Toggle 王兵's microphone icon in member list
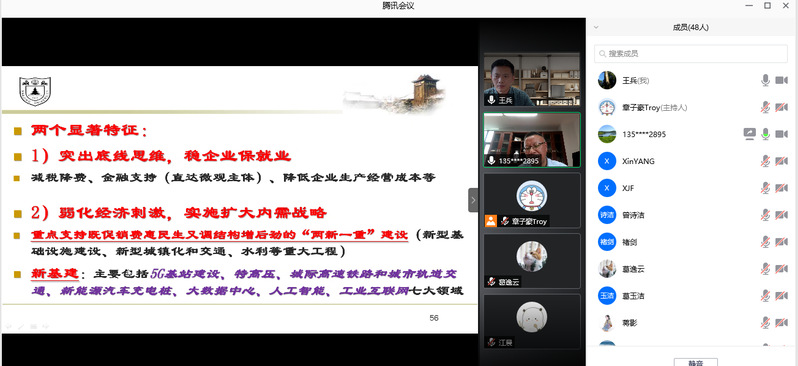The height and width of the screenshot is (366, 798). click(765, 80)
